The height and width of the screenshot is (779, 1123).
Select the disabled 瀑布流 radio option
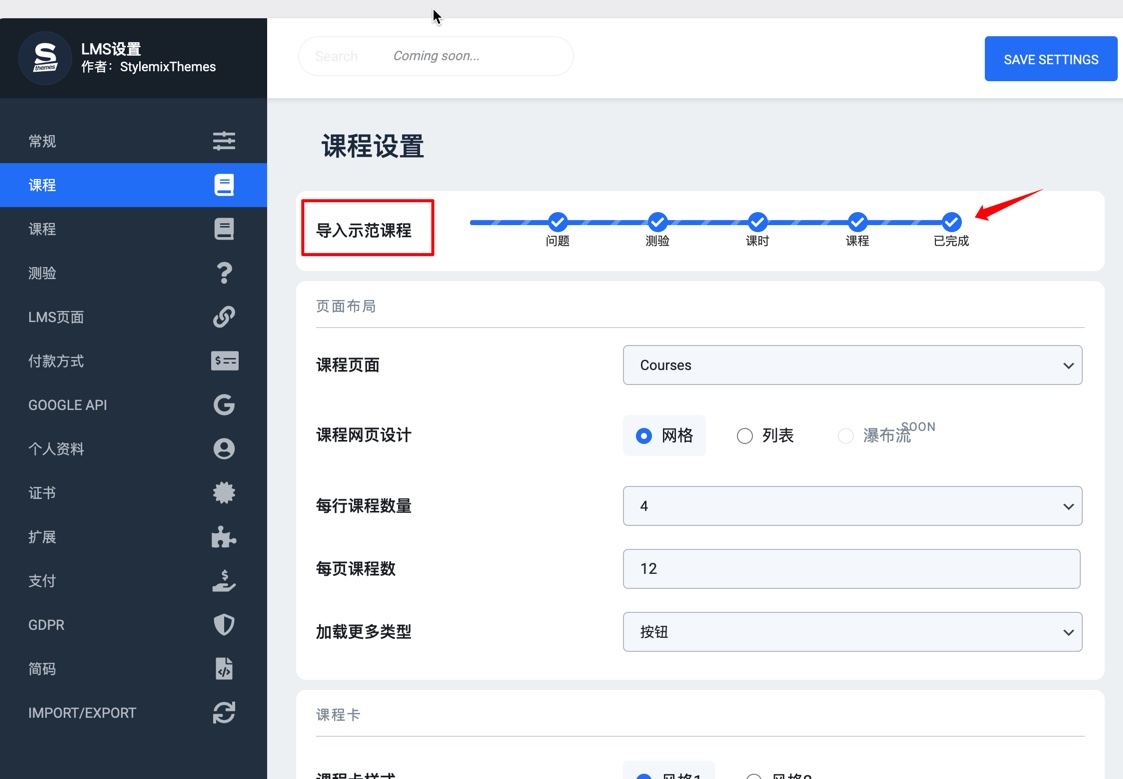click(x=846, y=435)
